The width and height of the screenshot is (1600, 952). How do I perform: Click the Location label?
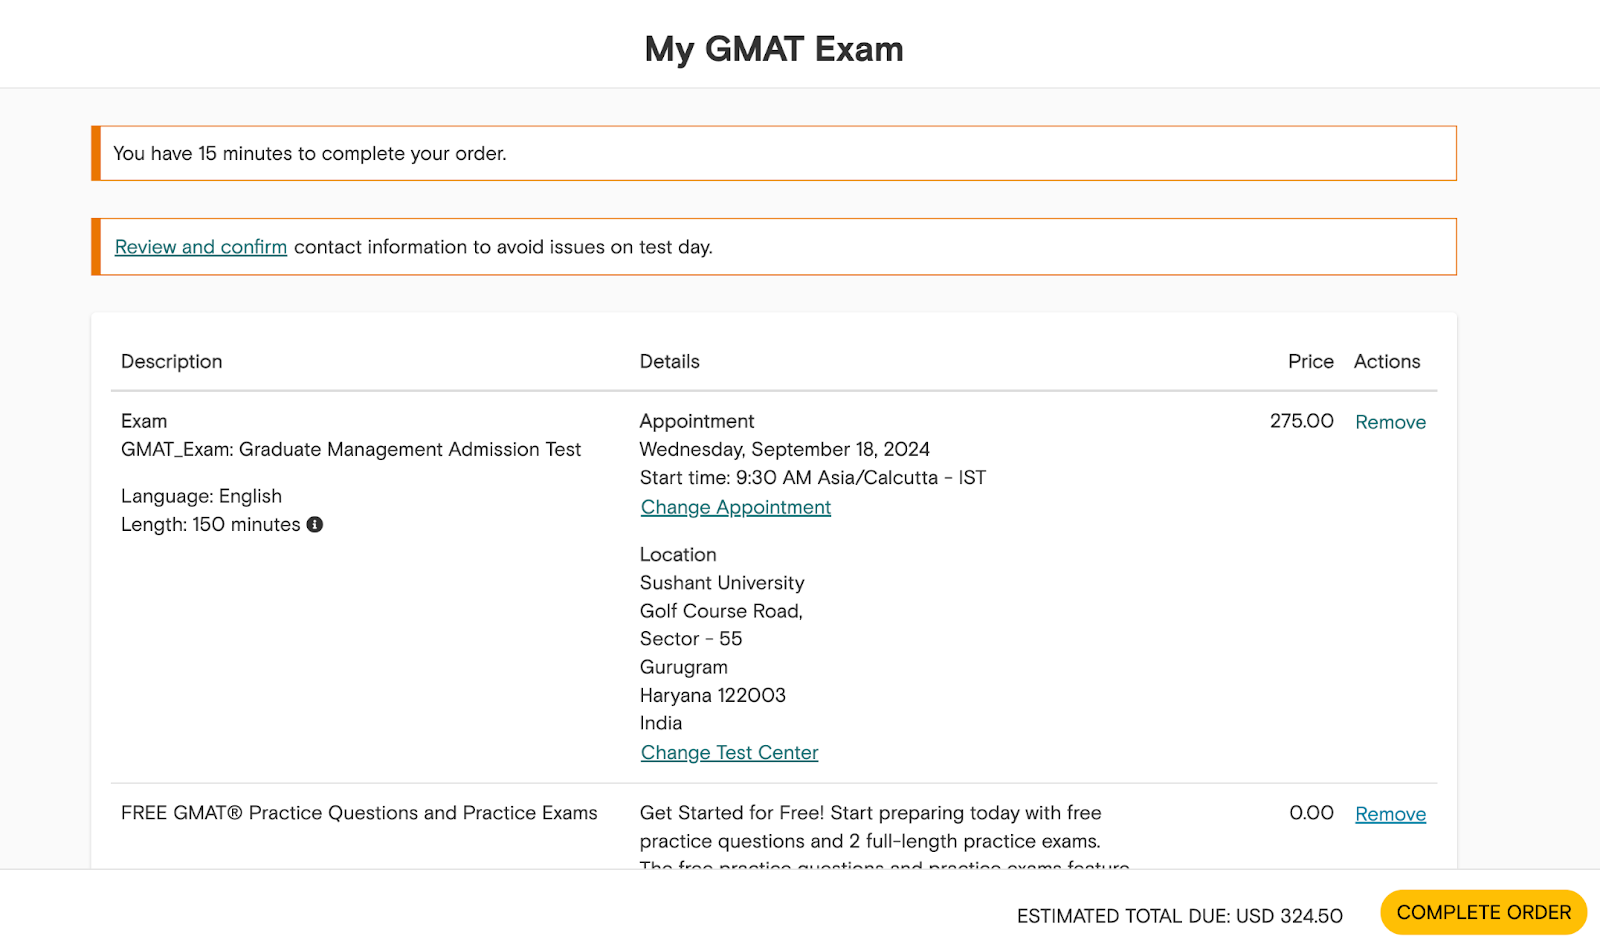678,555
